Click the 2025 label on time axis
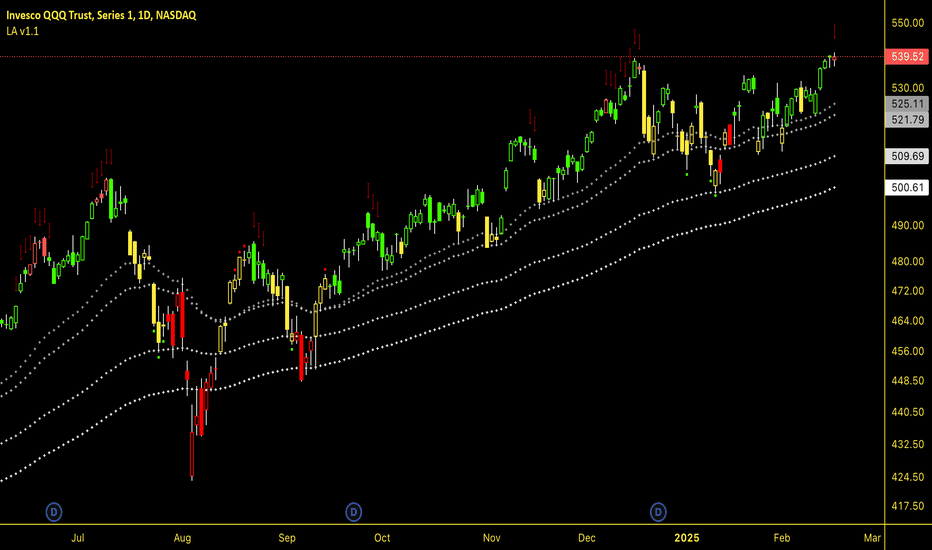The image size is (932, 550). (x=687, y=538)
